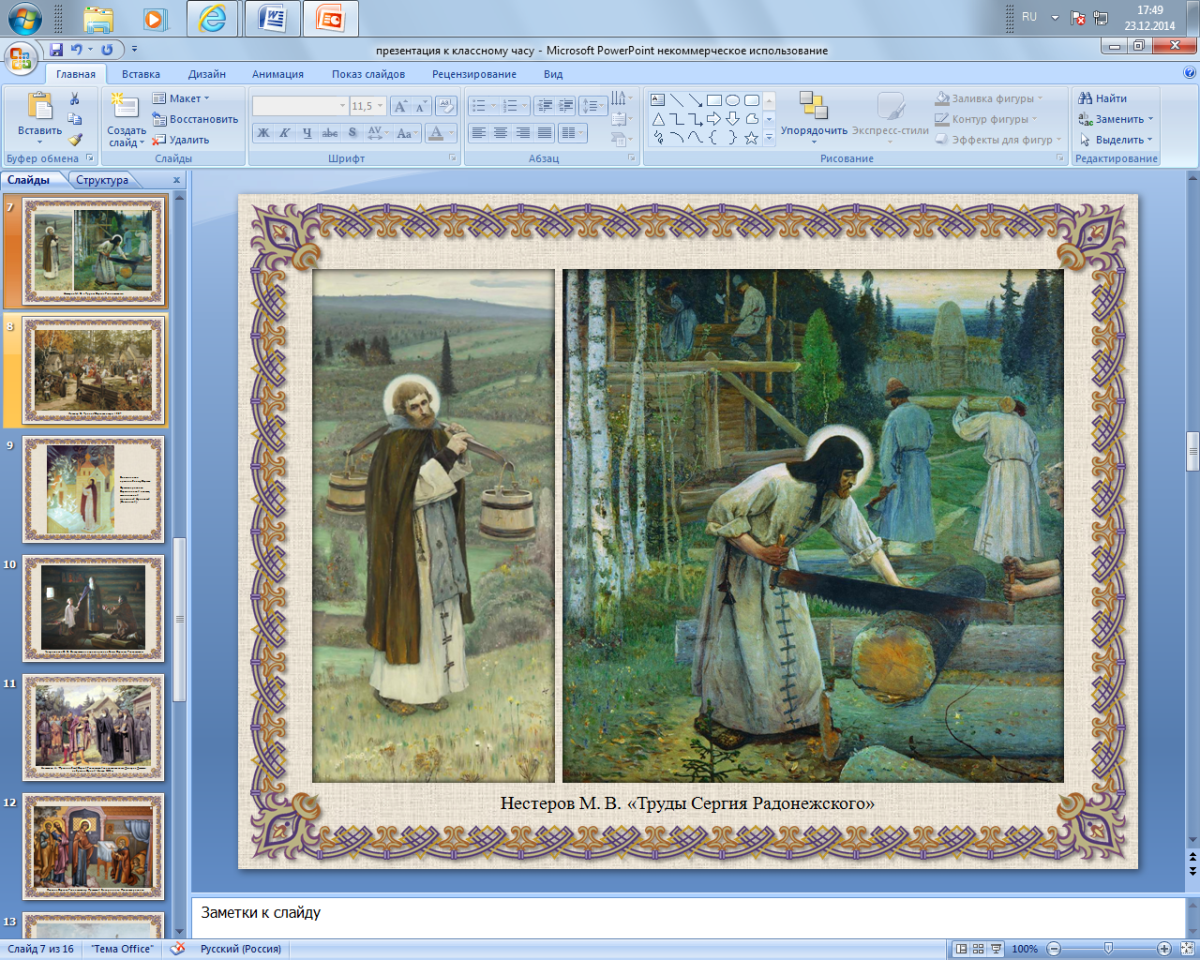Image resolution: width=1200 pixels, height=960 pixels.
Task: Switch to slide sorter view icon
Action: (977, 948)
